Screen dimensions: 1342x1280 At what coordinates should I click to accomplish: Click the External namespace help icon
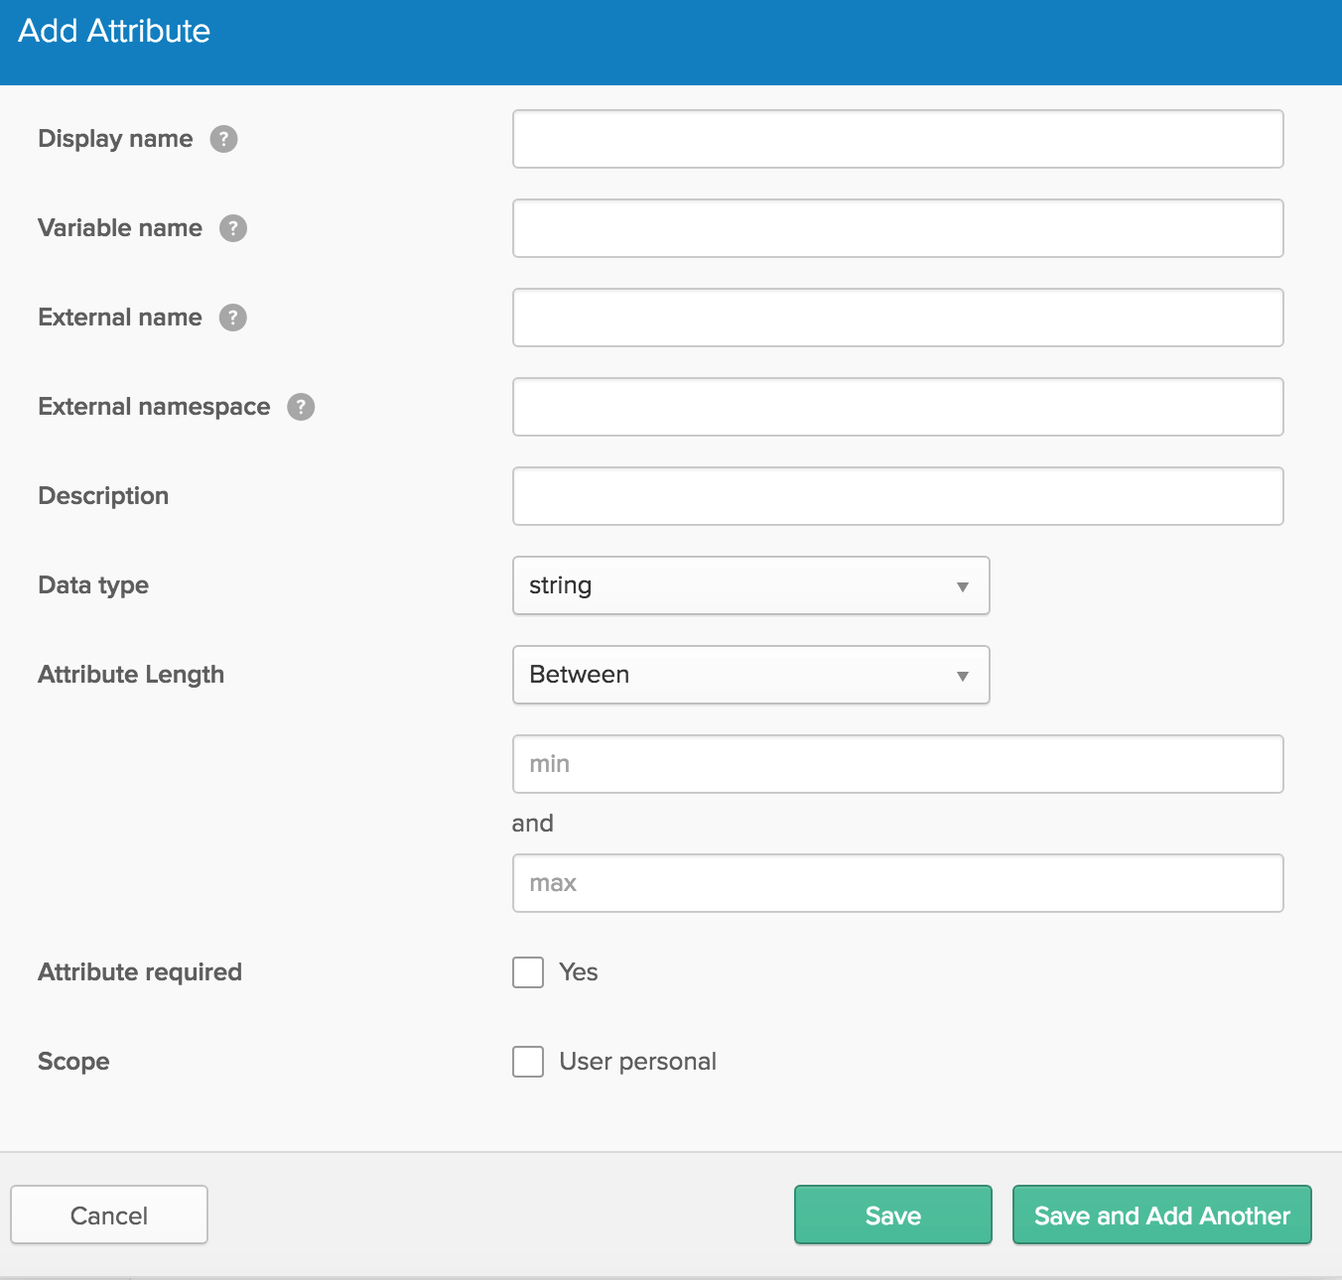[x=301, y=407]
